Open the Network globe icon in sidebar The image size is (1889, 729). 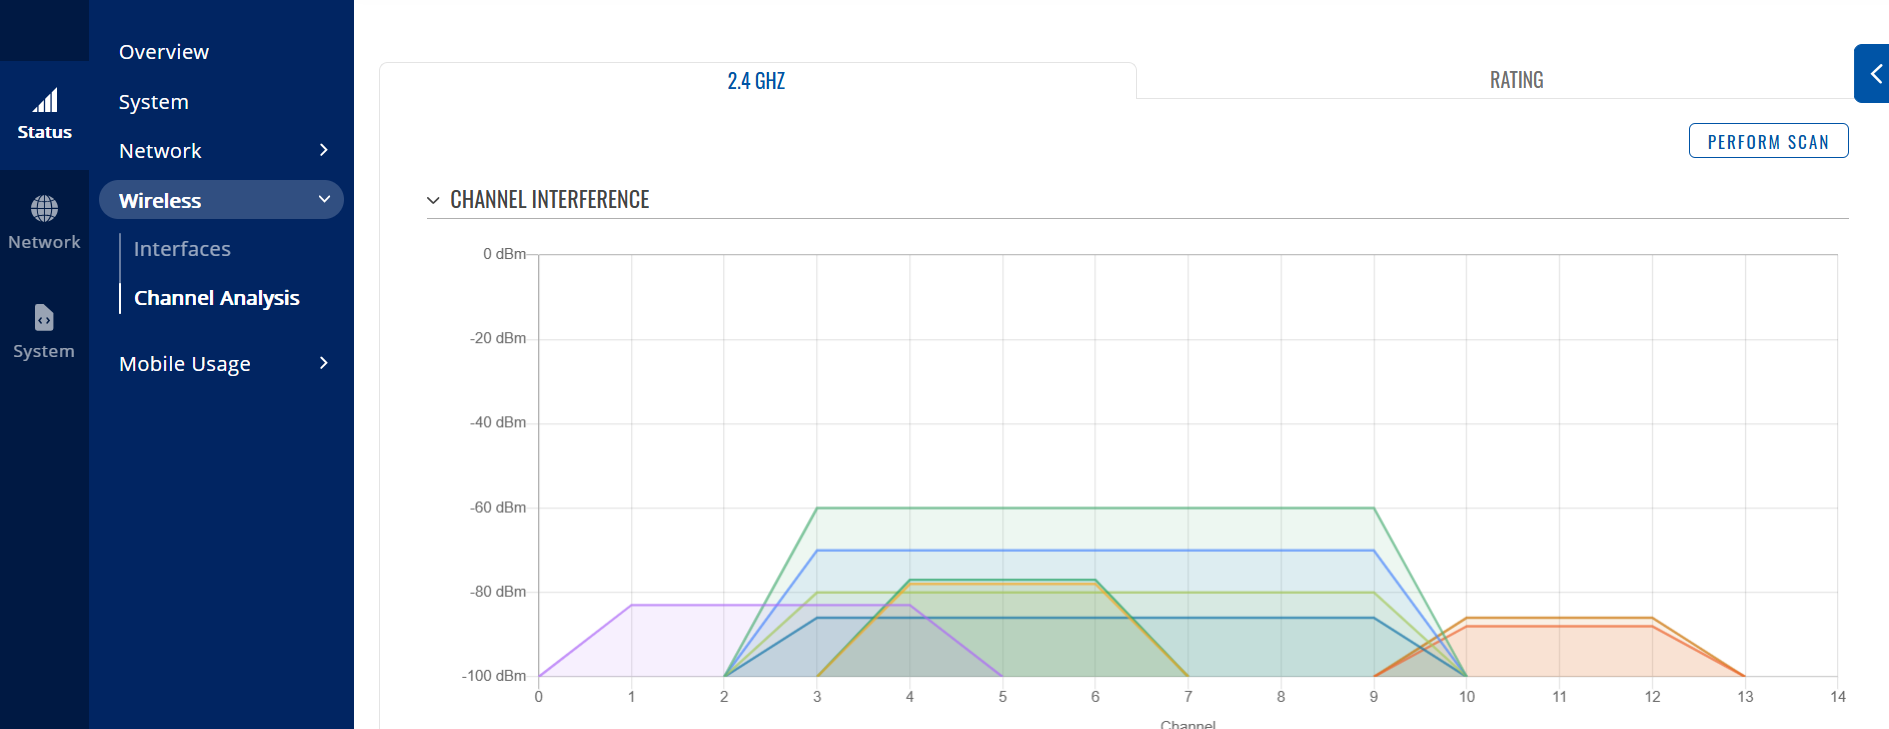click(x=44, y=208)
